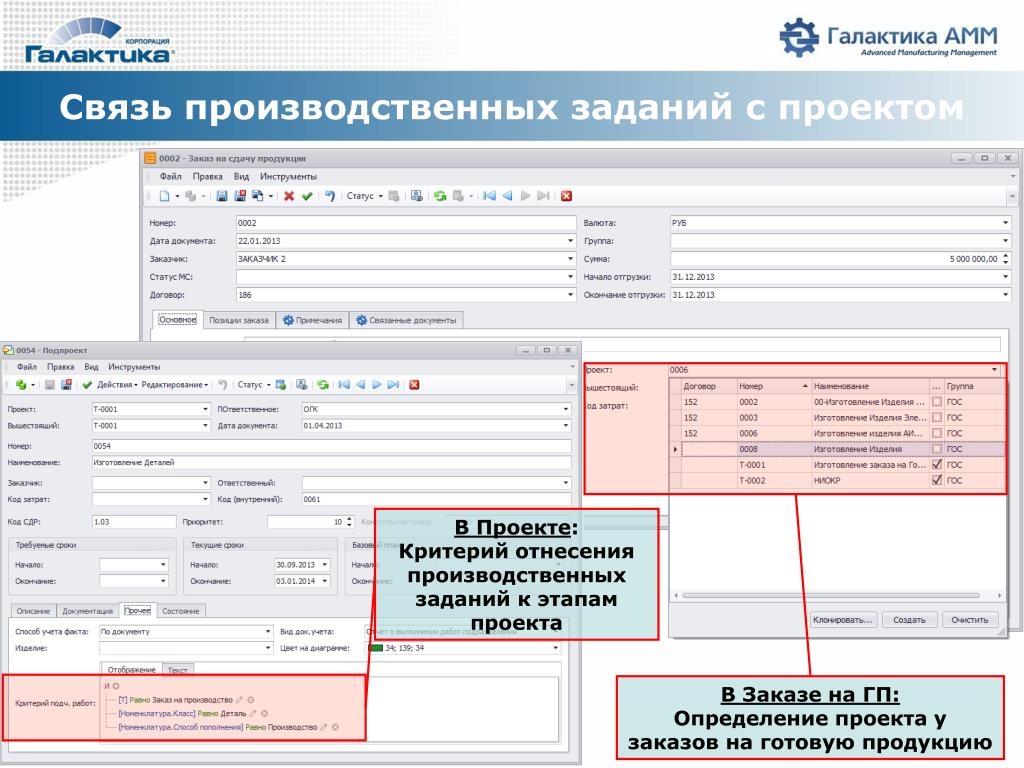Open Статус dropdown in Заказ toolbar
1024x768 pixels.
(364, 196)
